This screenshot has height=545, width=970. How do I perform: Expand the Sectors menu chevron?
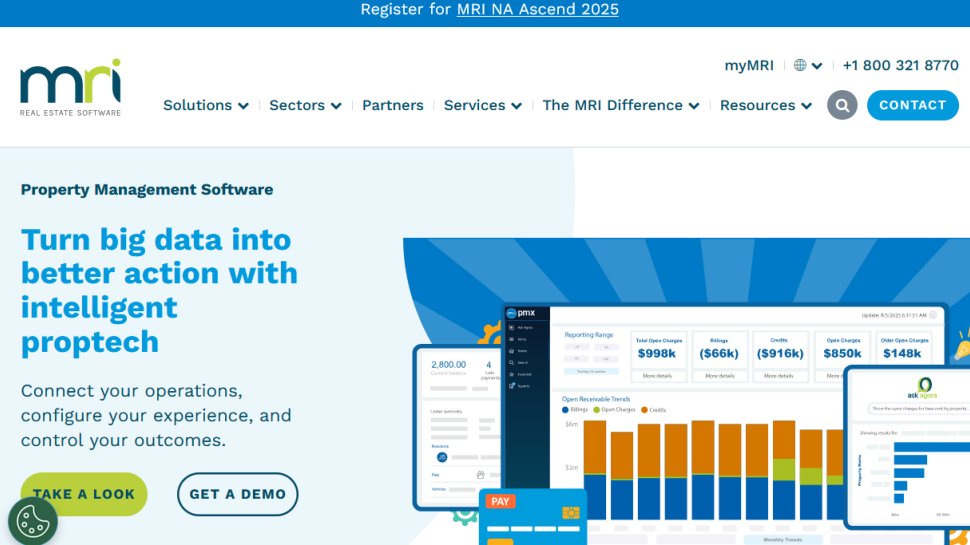(337, 106)
